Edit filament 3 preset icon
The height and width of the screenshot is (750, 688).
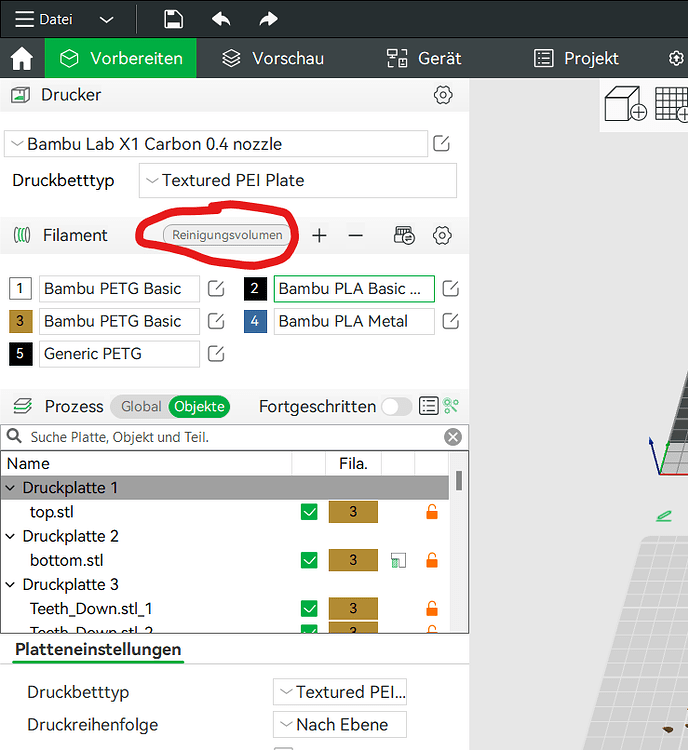pos(216,321)
